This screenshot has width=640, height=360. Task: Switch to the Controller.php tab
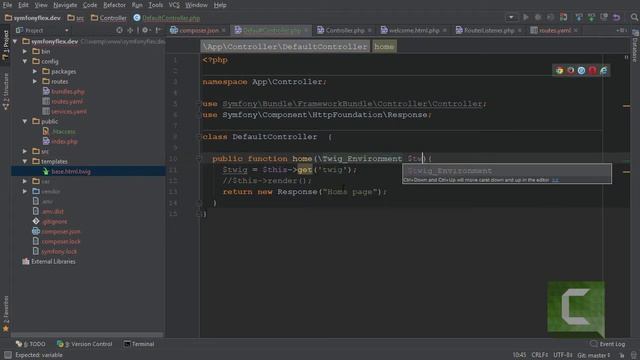(x=345, y=31)
